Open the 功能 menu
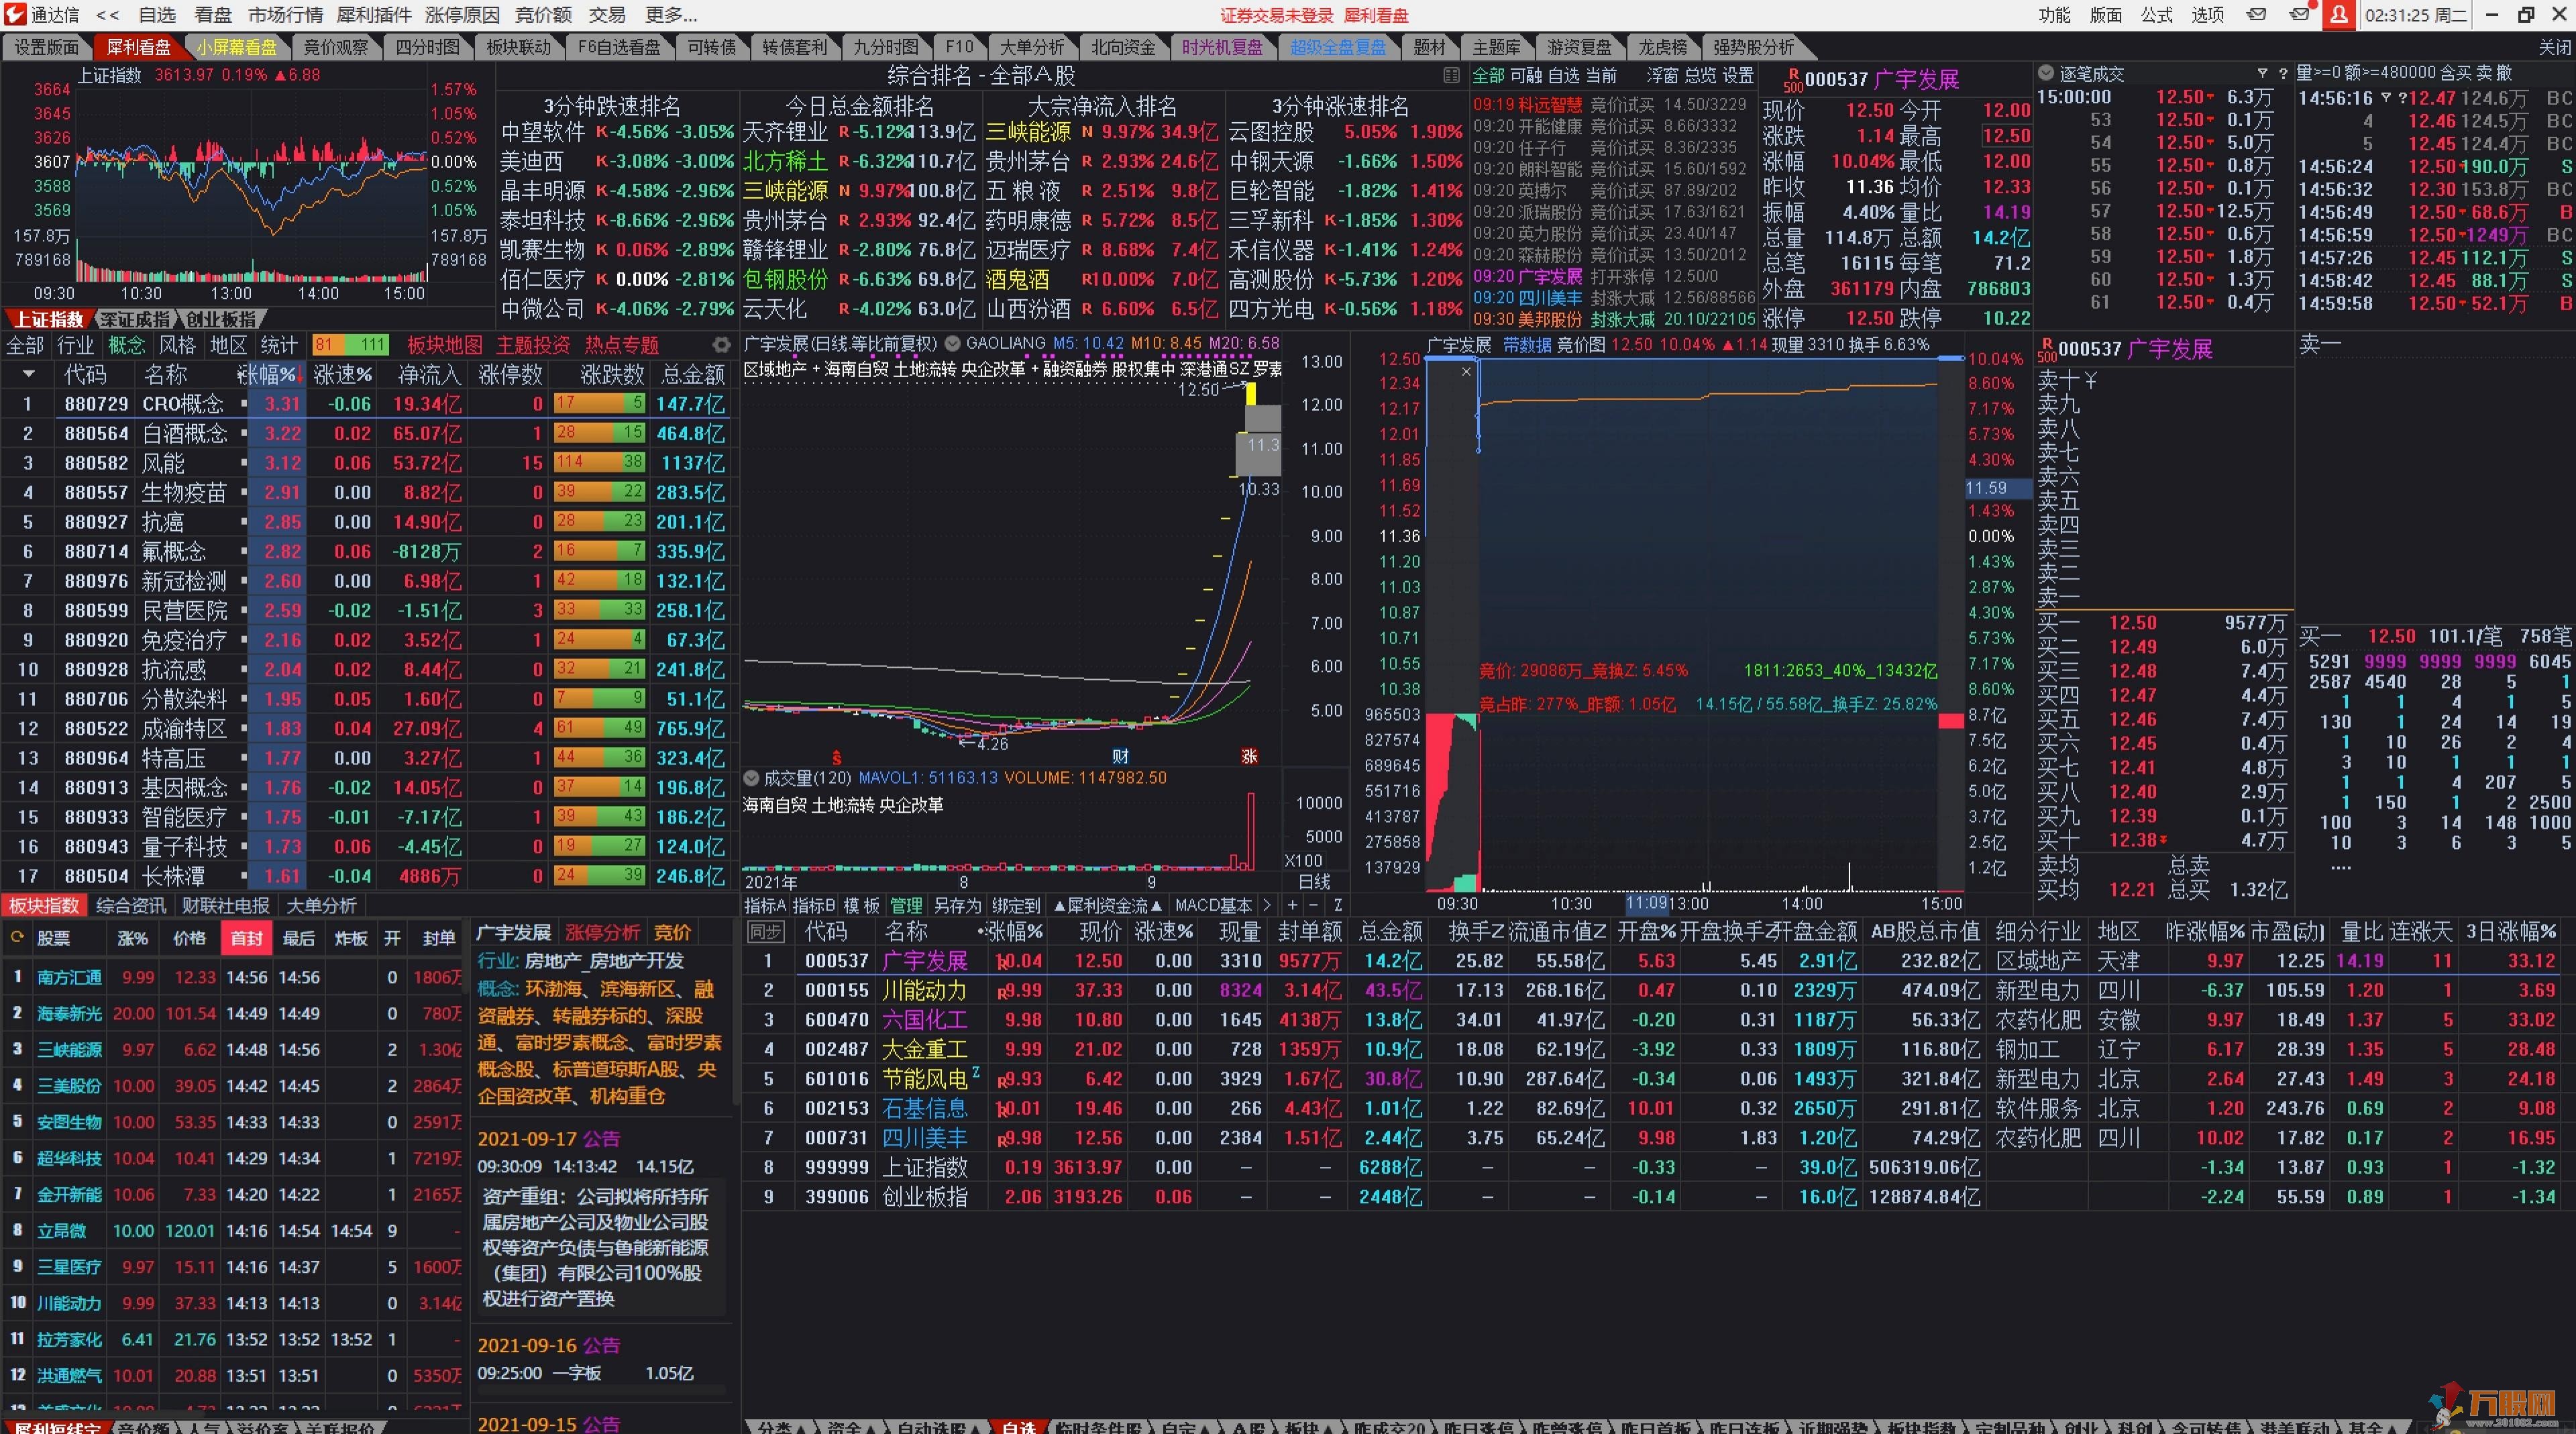Screen dimensions: 2576x1434 click(2055, 15)
